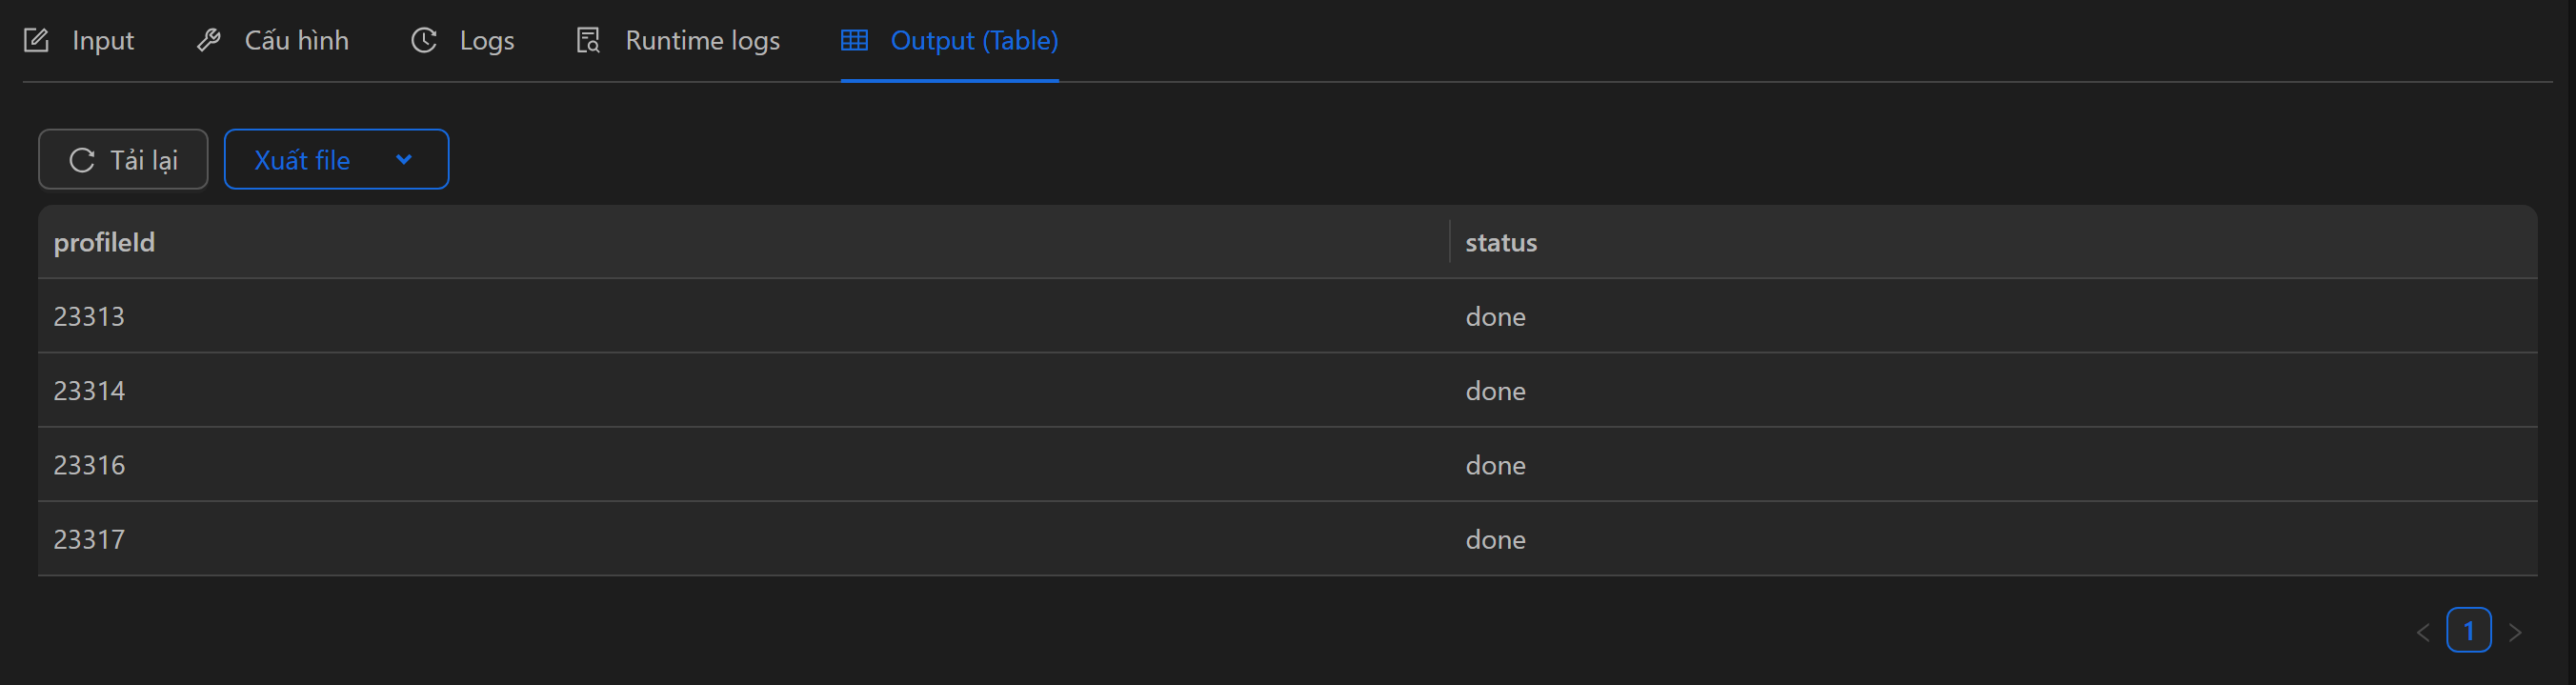2576x685 pixels.
Task: Click the Cấu hình wrench icon
Action: 208,41
